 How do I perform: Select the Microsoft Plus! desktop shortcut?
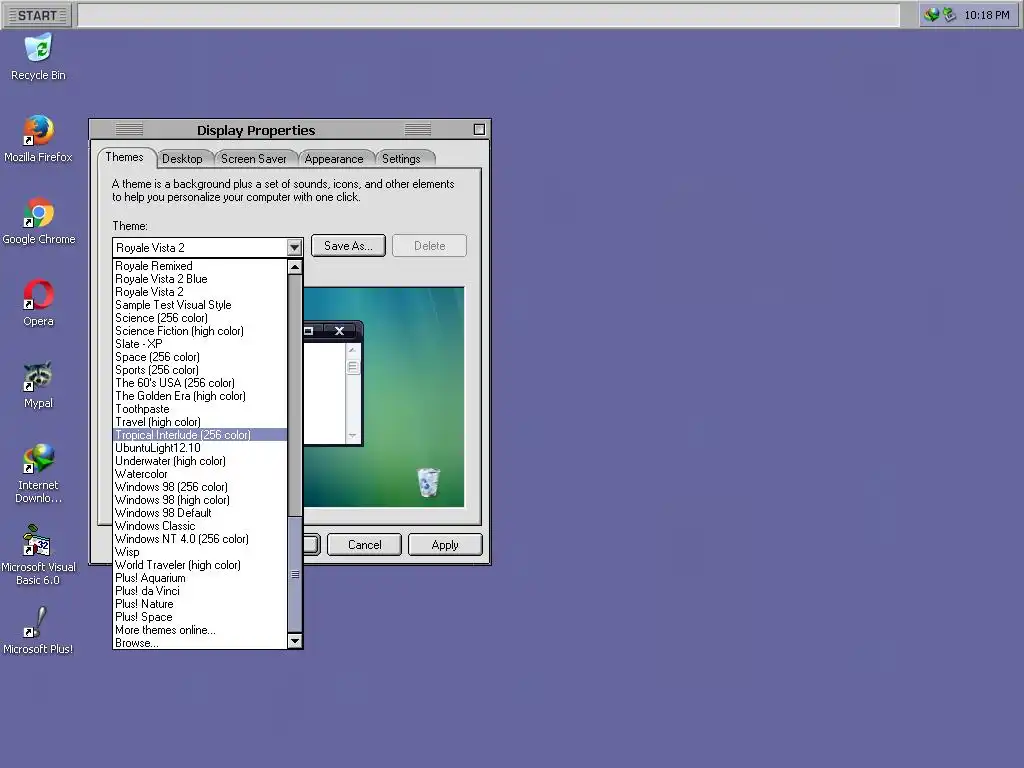pos(39,632)
